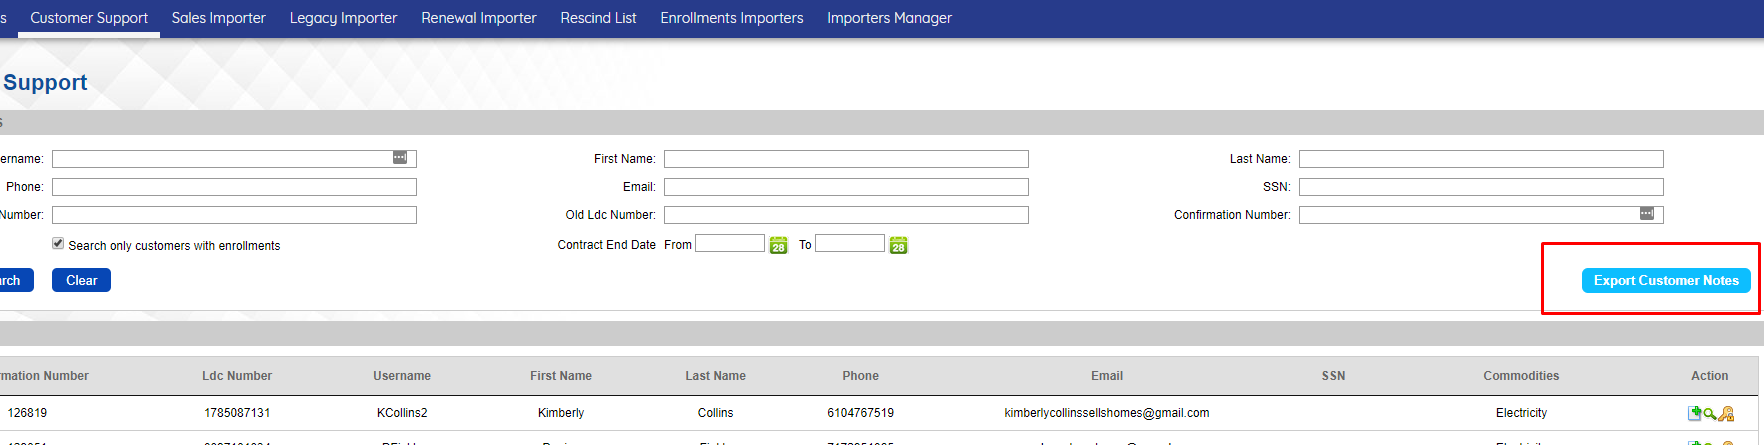The height and width of the screenshot is (445, 1764).
Task: Click the SSN input field
Action: pyautogui.click(x=1481, y=187)
